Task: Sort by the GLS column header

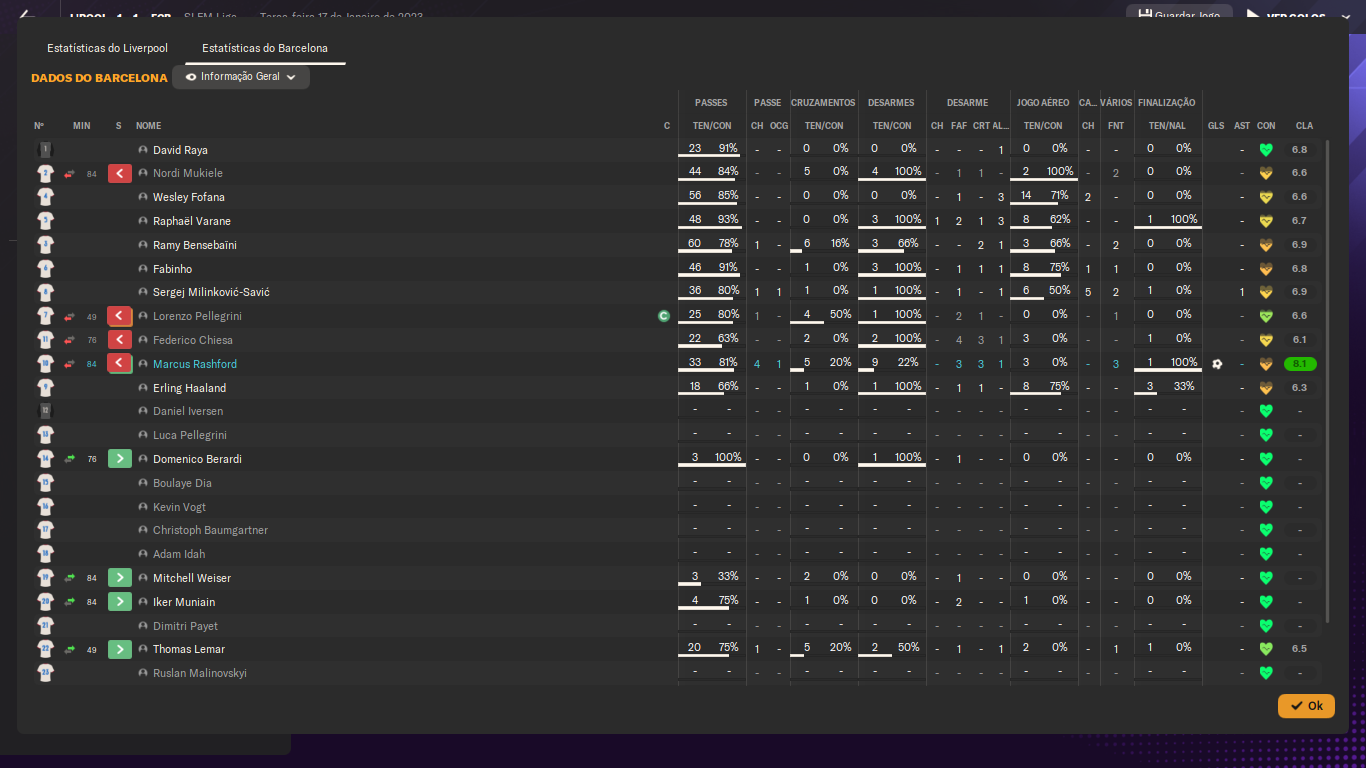Action: pyautogui.click(x=1216, y=126)
